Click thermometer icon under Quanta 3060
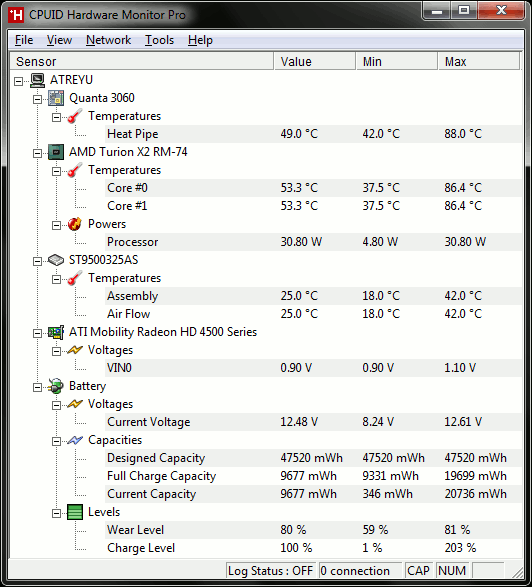 coord(75,116)
